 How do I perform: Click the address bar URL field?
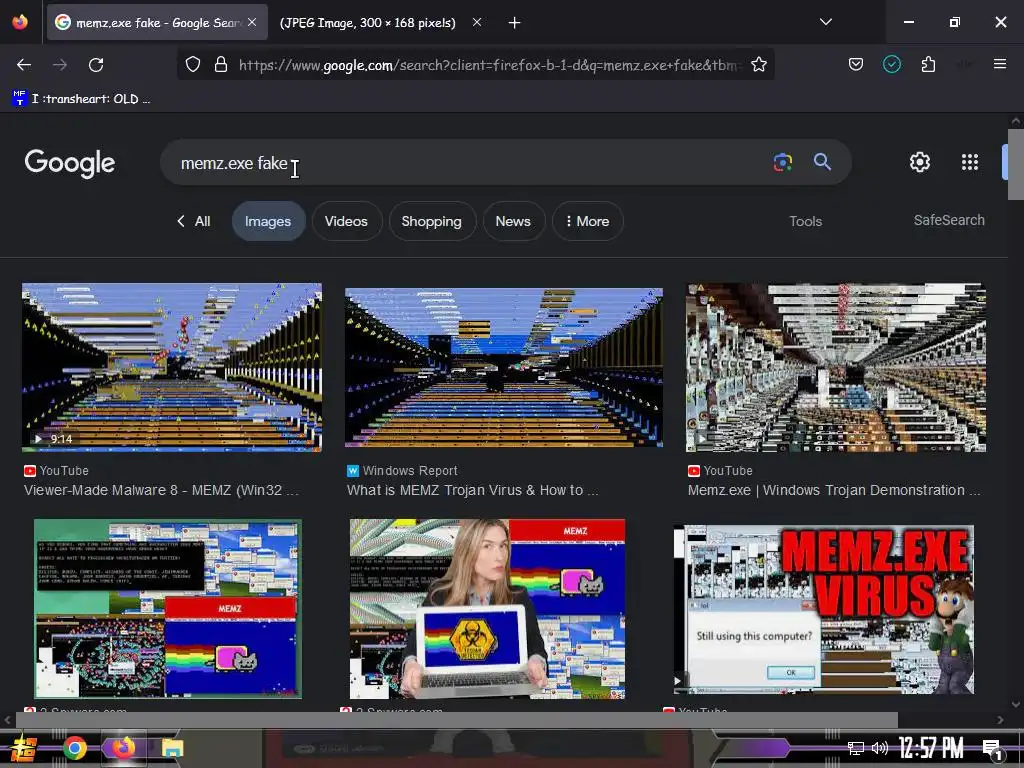(488, 65)
